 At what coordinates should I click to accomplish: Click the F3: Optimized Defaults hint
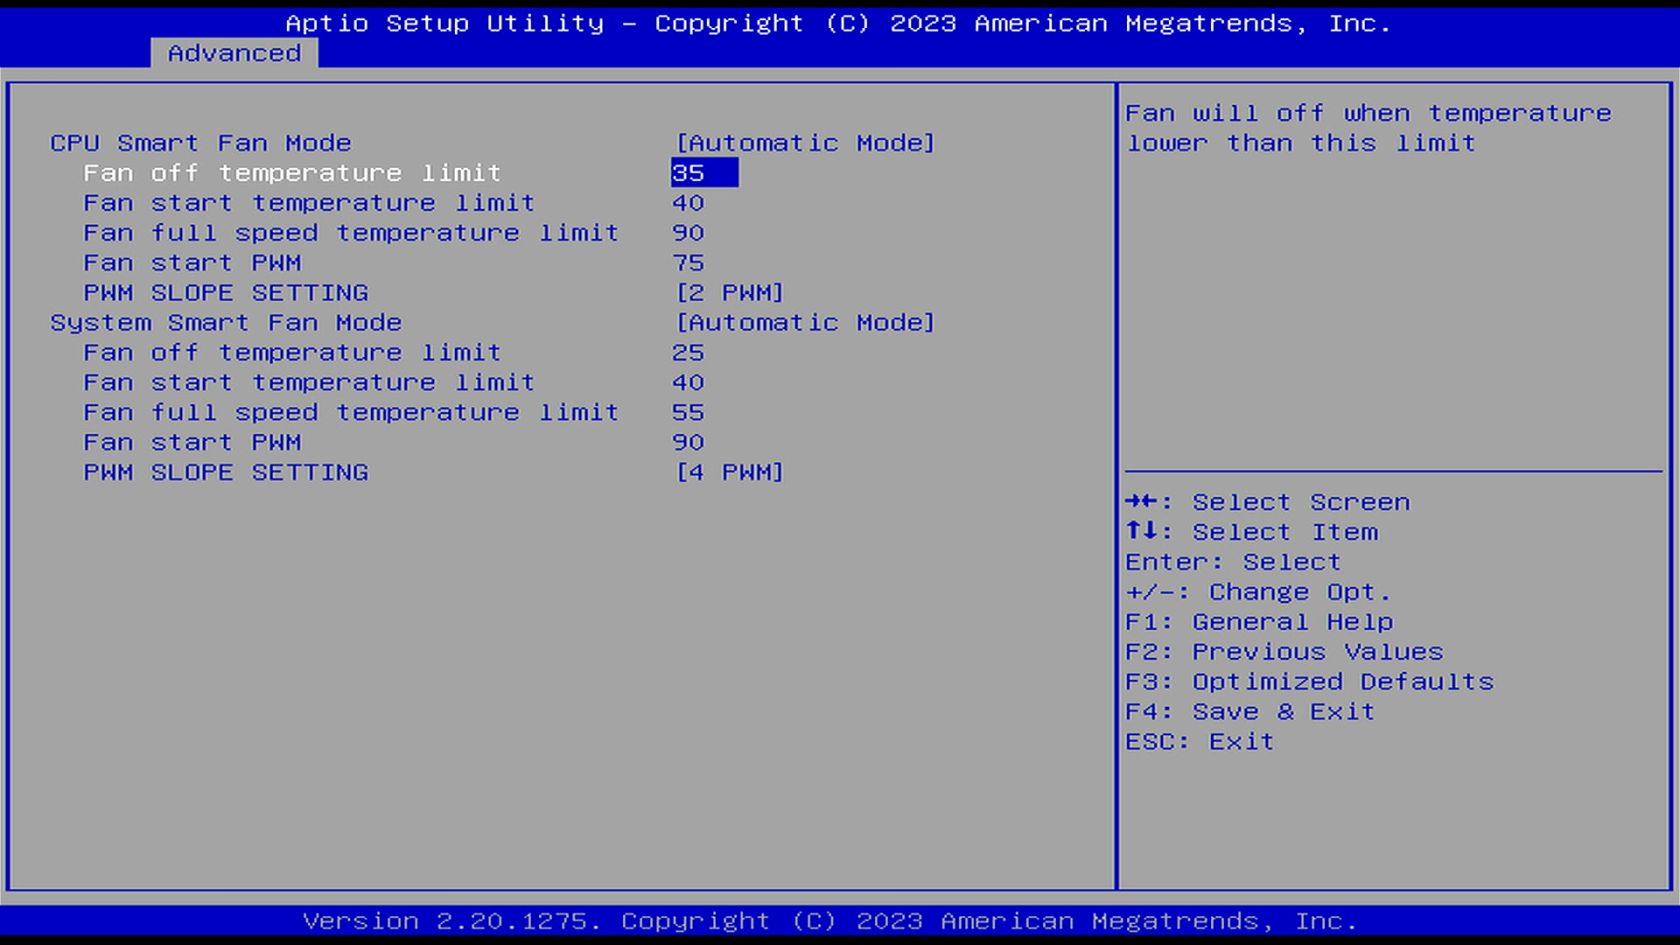1309,682
